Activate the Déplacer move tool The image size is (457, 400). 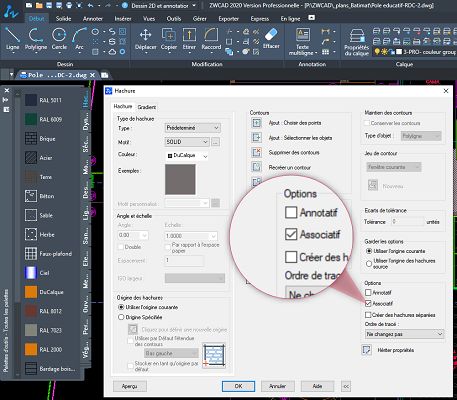(146, 39)
